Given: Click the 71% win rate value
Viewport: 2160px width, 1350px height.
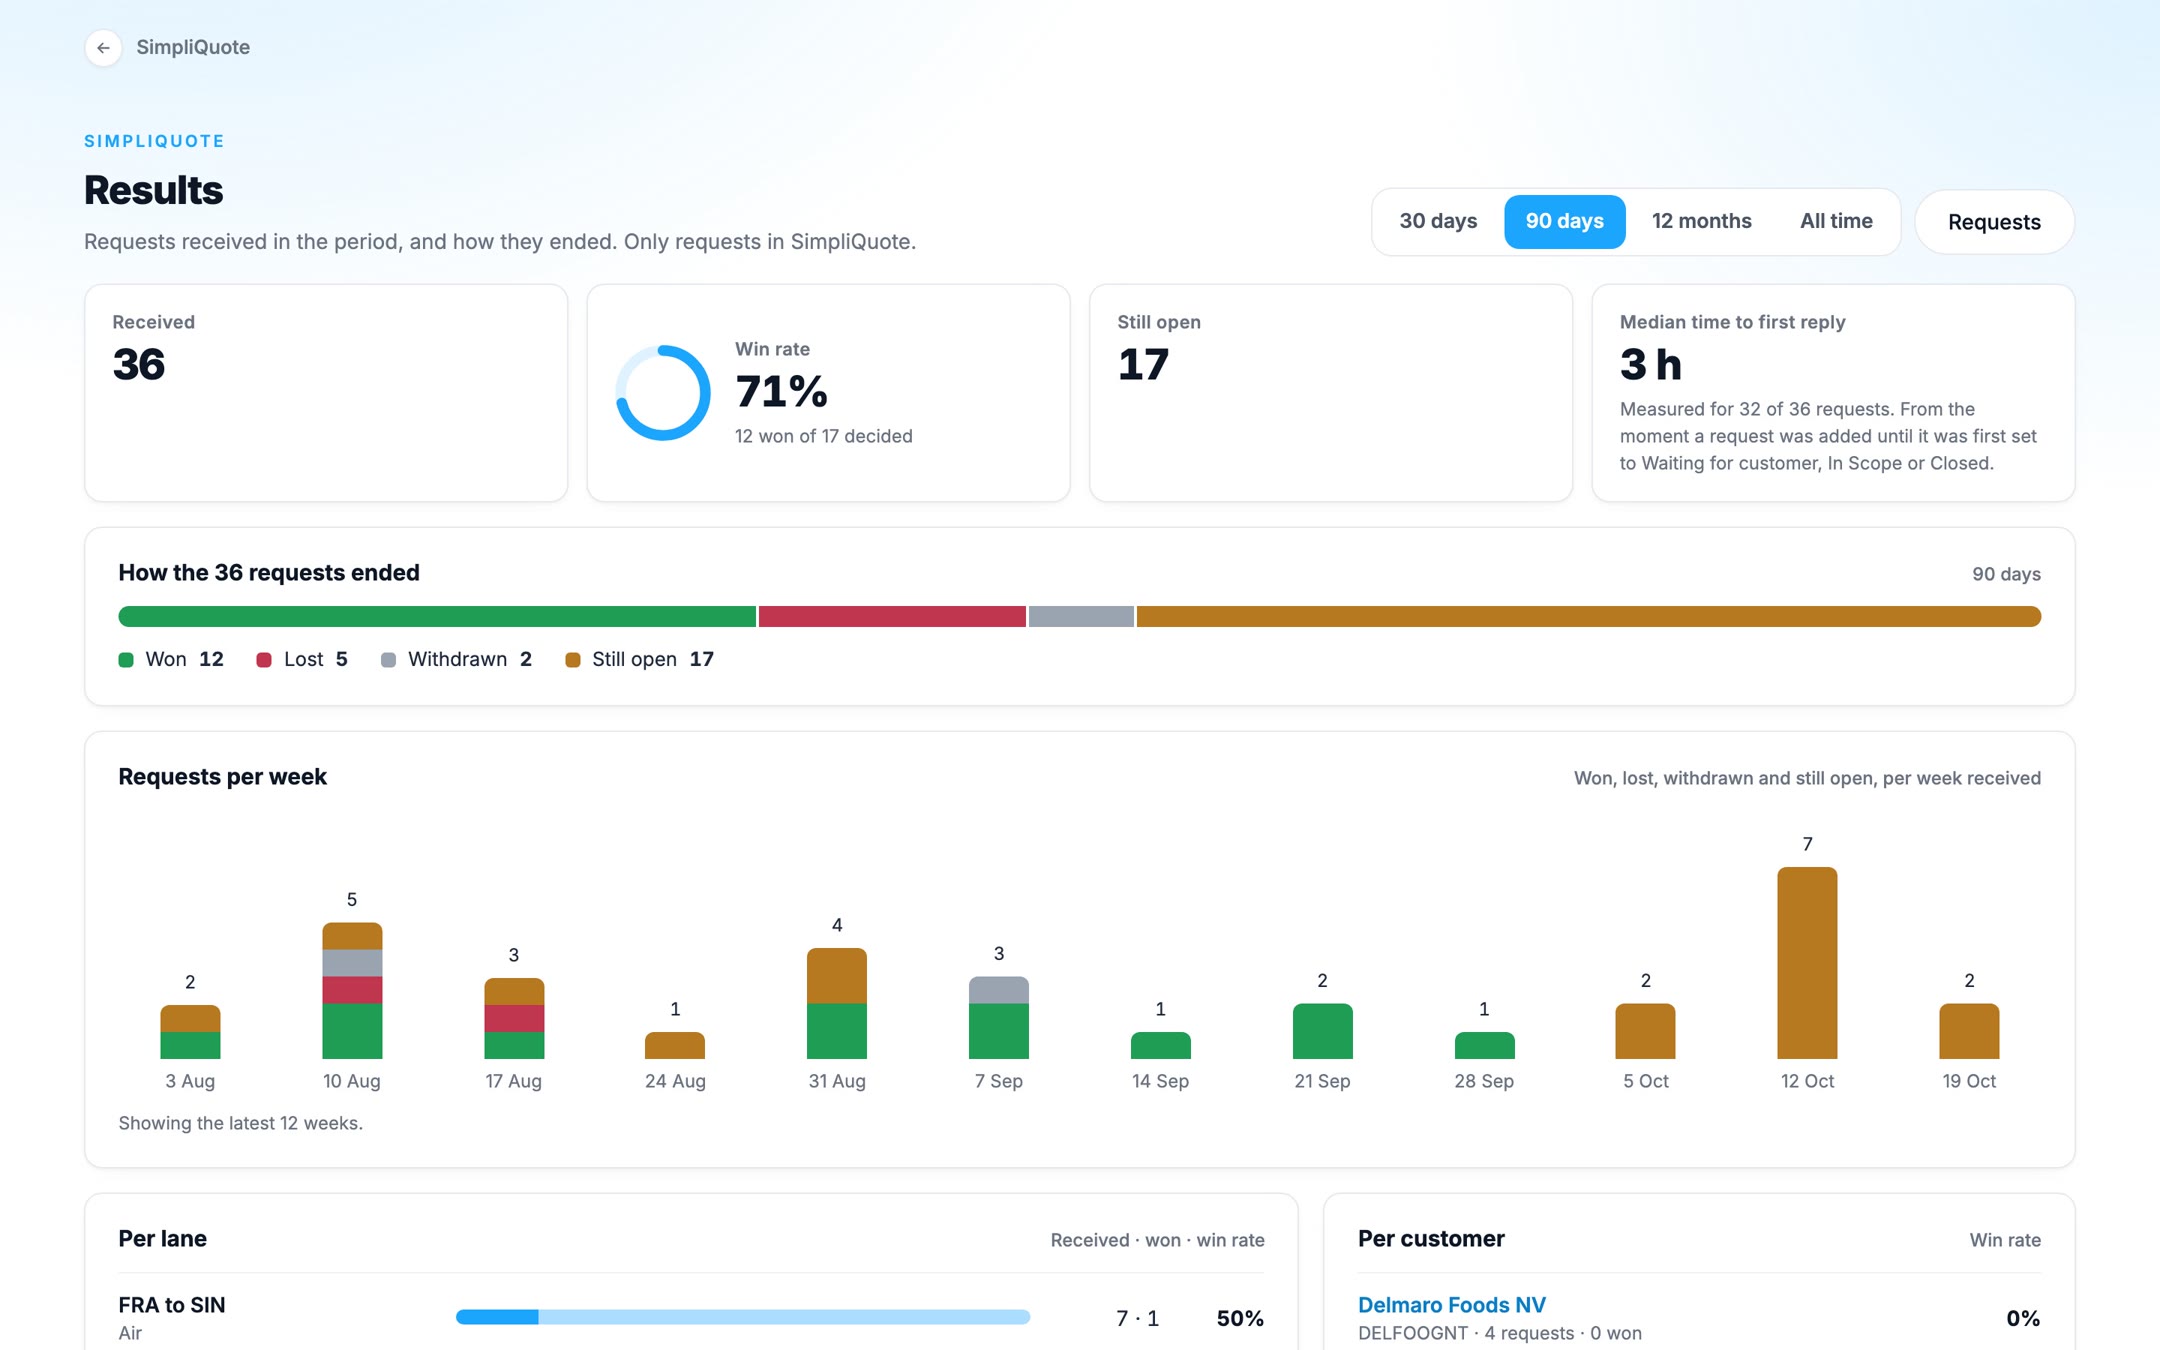Looking at the screenshot, I should tap(781, 391).
